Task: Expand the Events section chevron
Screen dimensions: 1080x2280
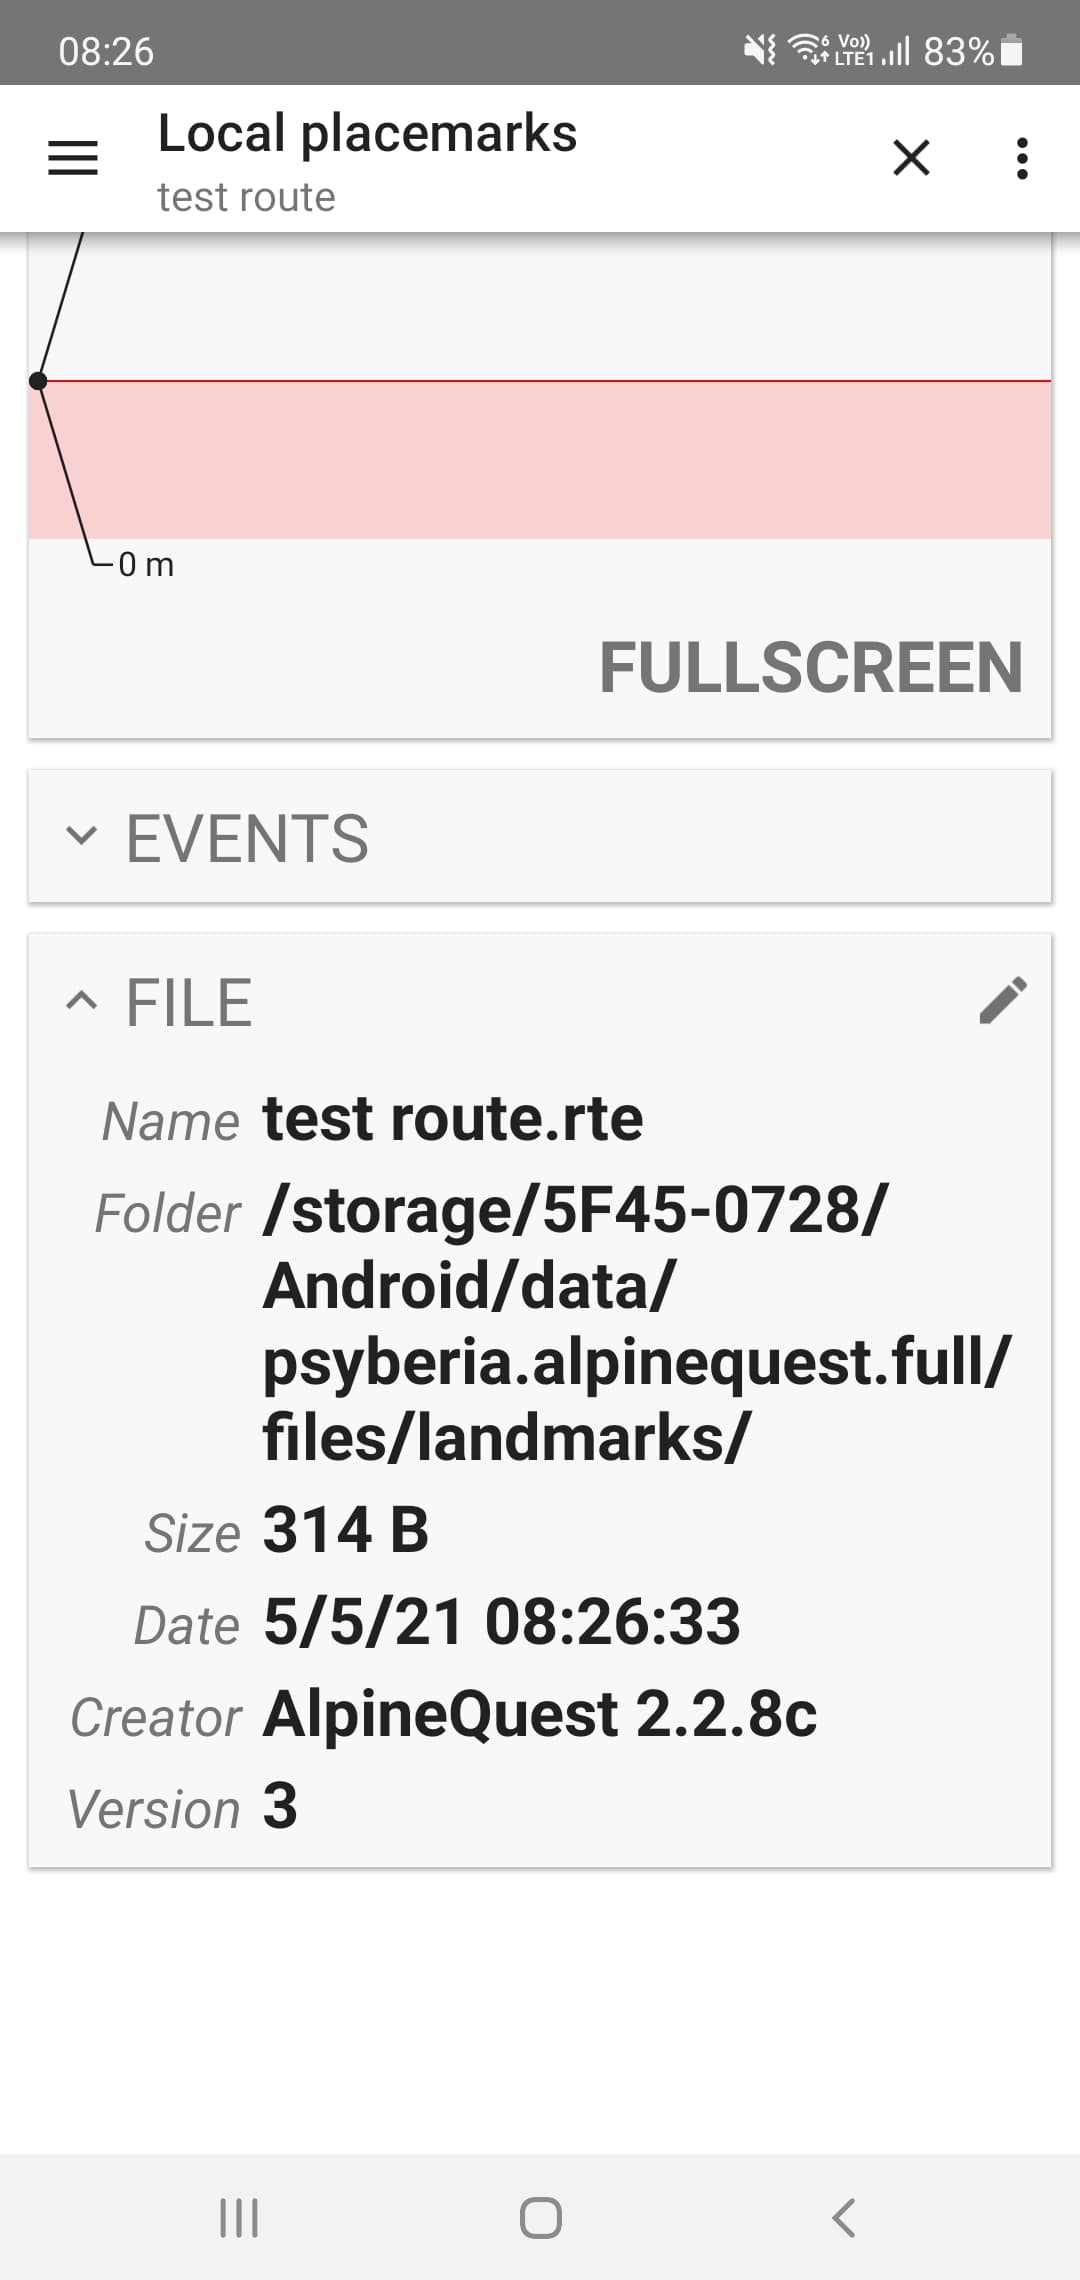Action: click(x=81, y=836)
